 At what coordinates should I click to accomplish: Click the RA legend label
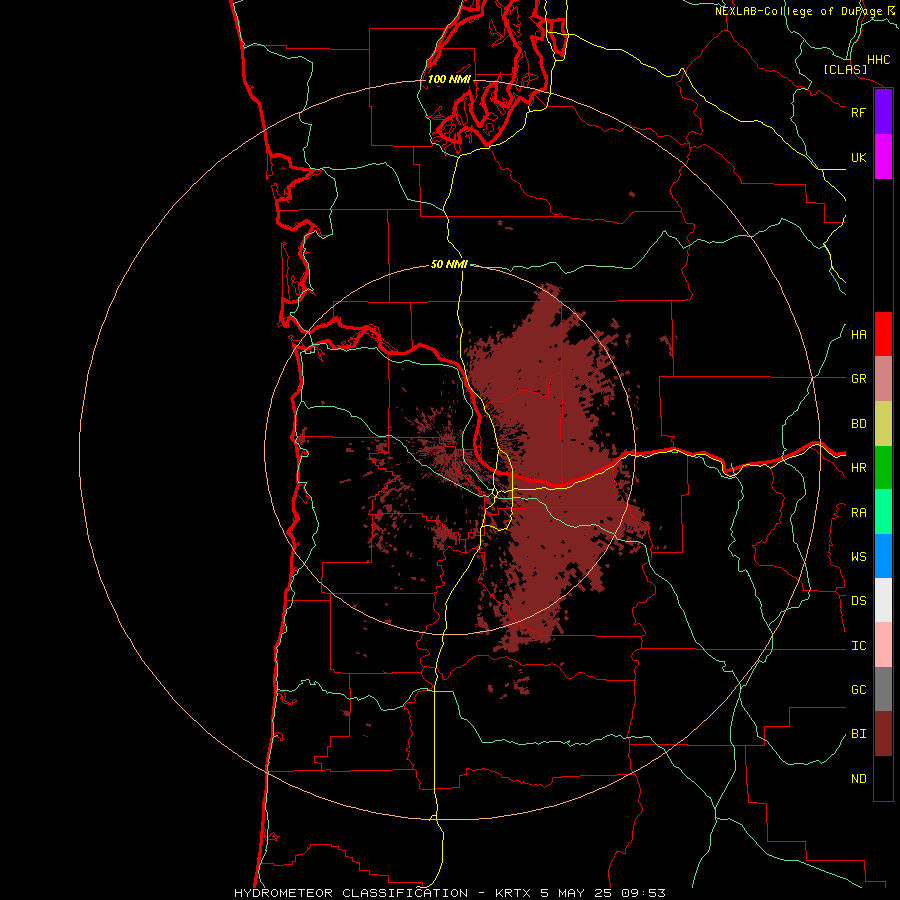pos(858,513)
